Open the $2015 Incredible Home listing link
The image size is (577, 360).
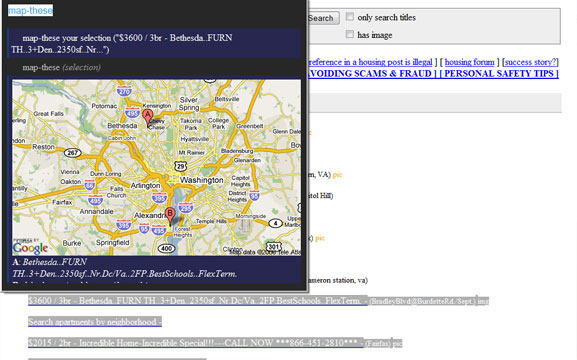195,343
